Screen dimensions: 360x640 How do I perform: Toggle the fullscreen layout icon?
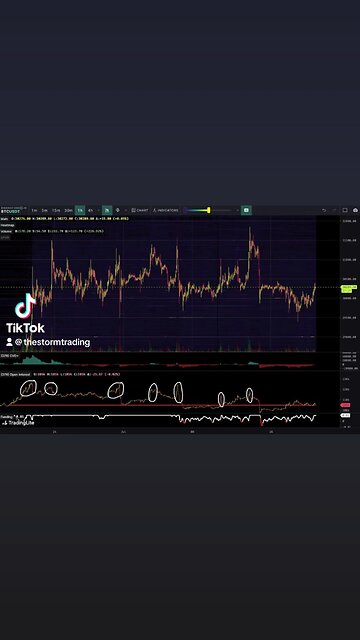click(345, 210)
